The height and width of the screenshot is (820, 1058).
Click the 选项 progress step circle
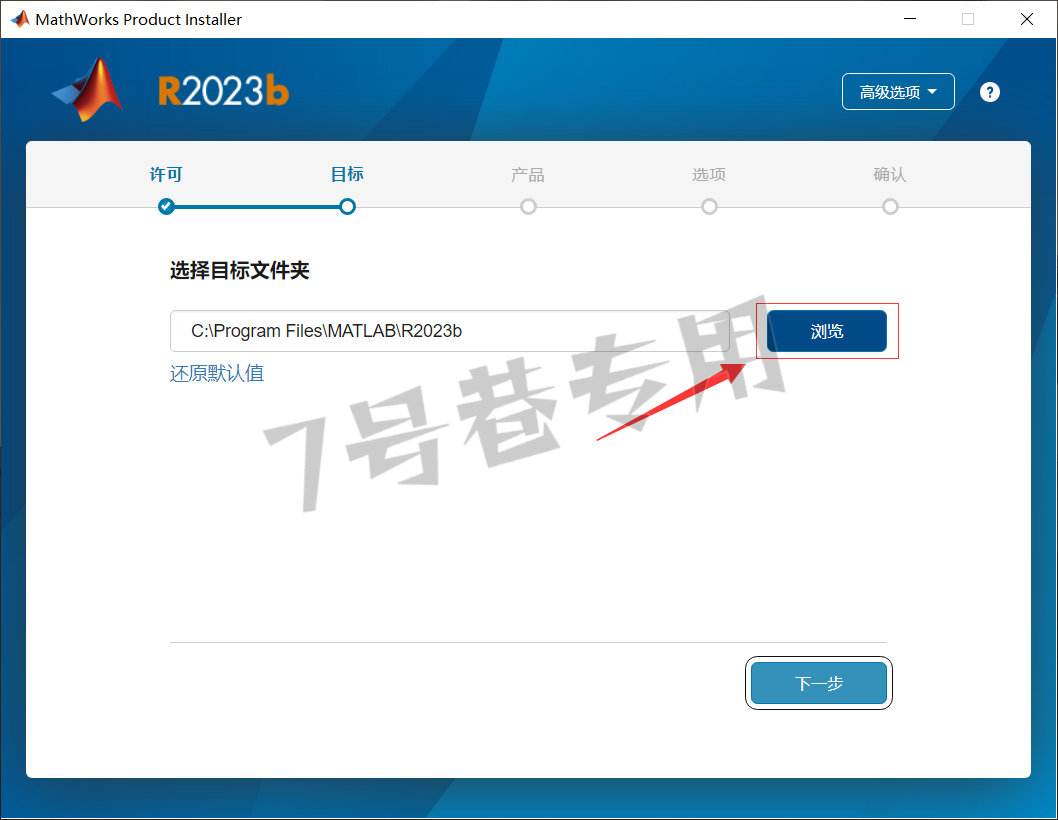point(709,207)
